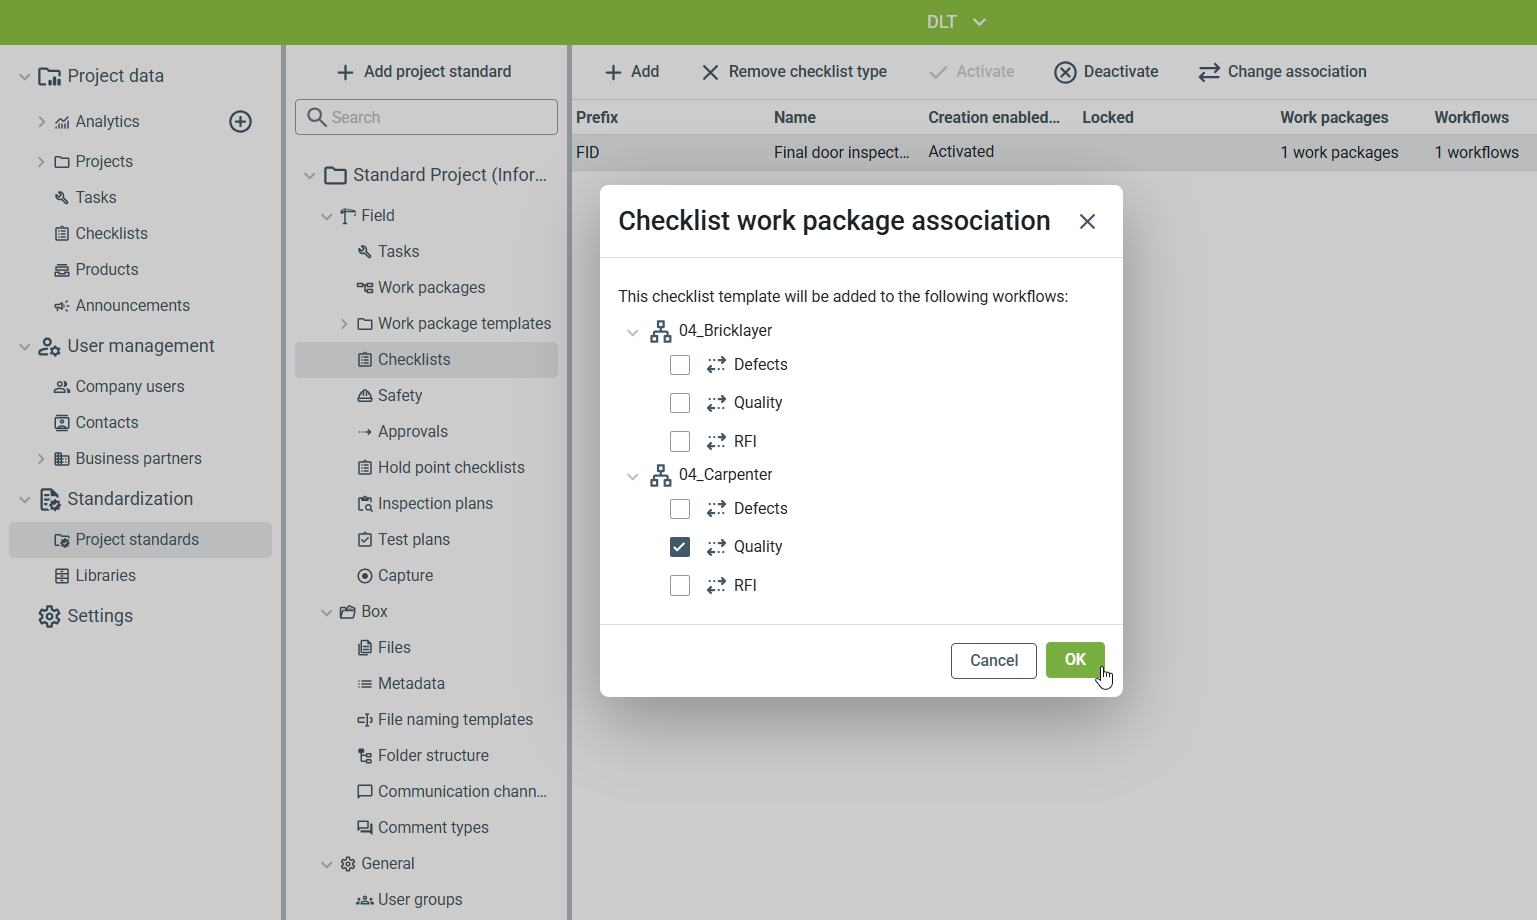Collapse the Field tree node
The width and height of the screenshot is (1537, 920).
pyautogui.click(x=326, y=216)
